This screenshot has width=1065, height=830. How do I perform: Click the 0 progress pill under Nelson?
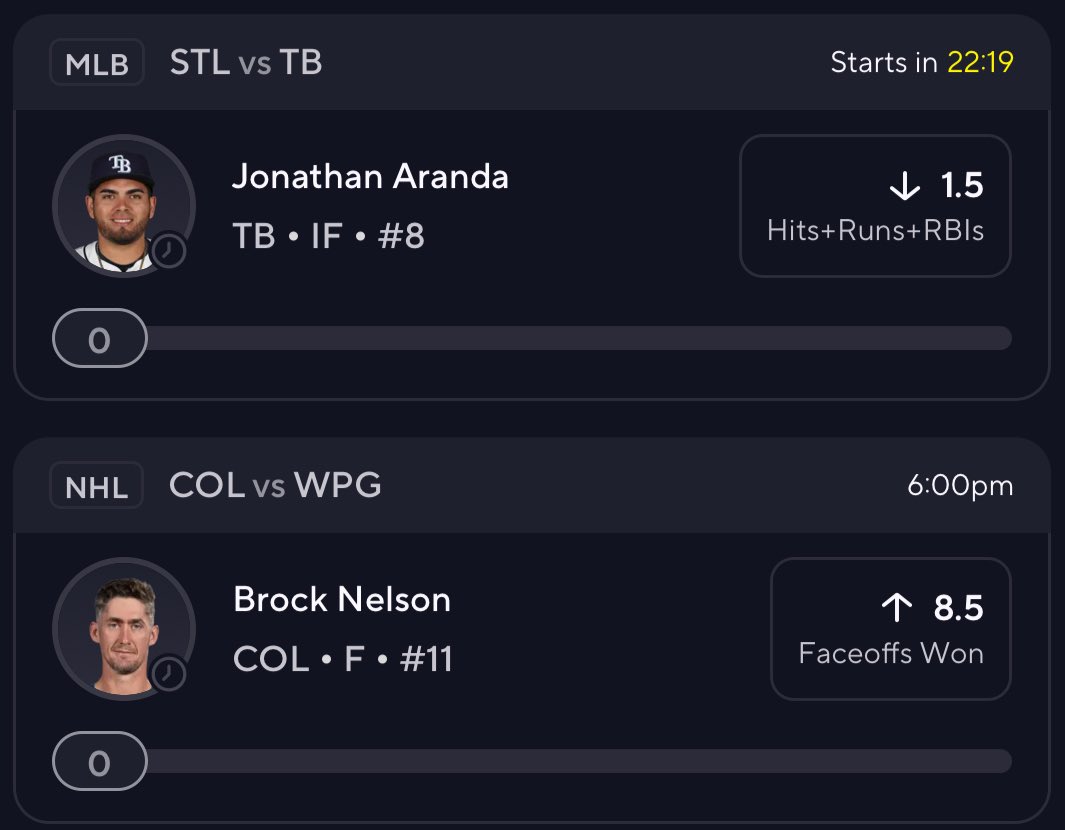point(99,764)
